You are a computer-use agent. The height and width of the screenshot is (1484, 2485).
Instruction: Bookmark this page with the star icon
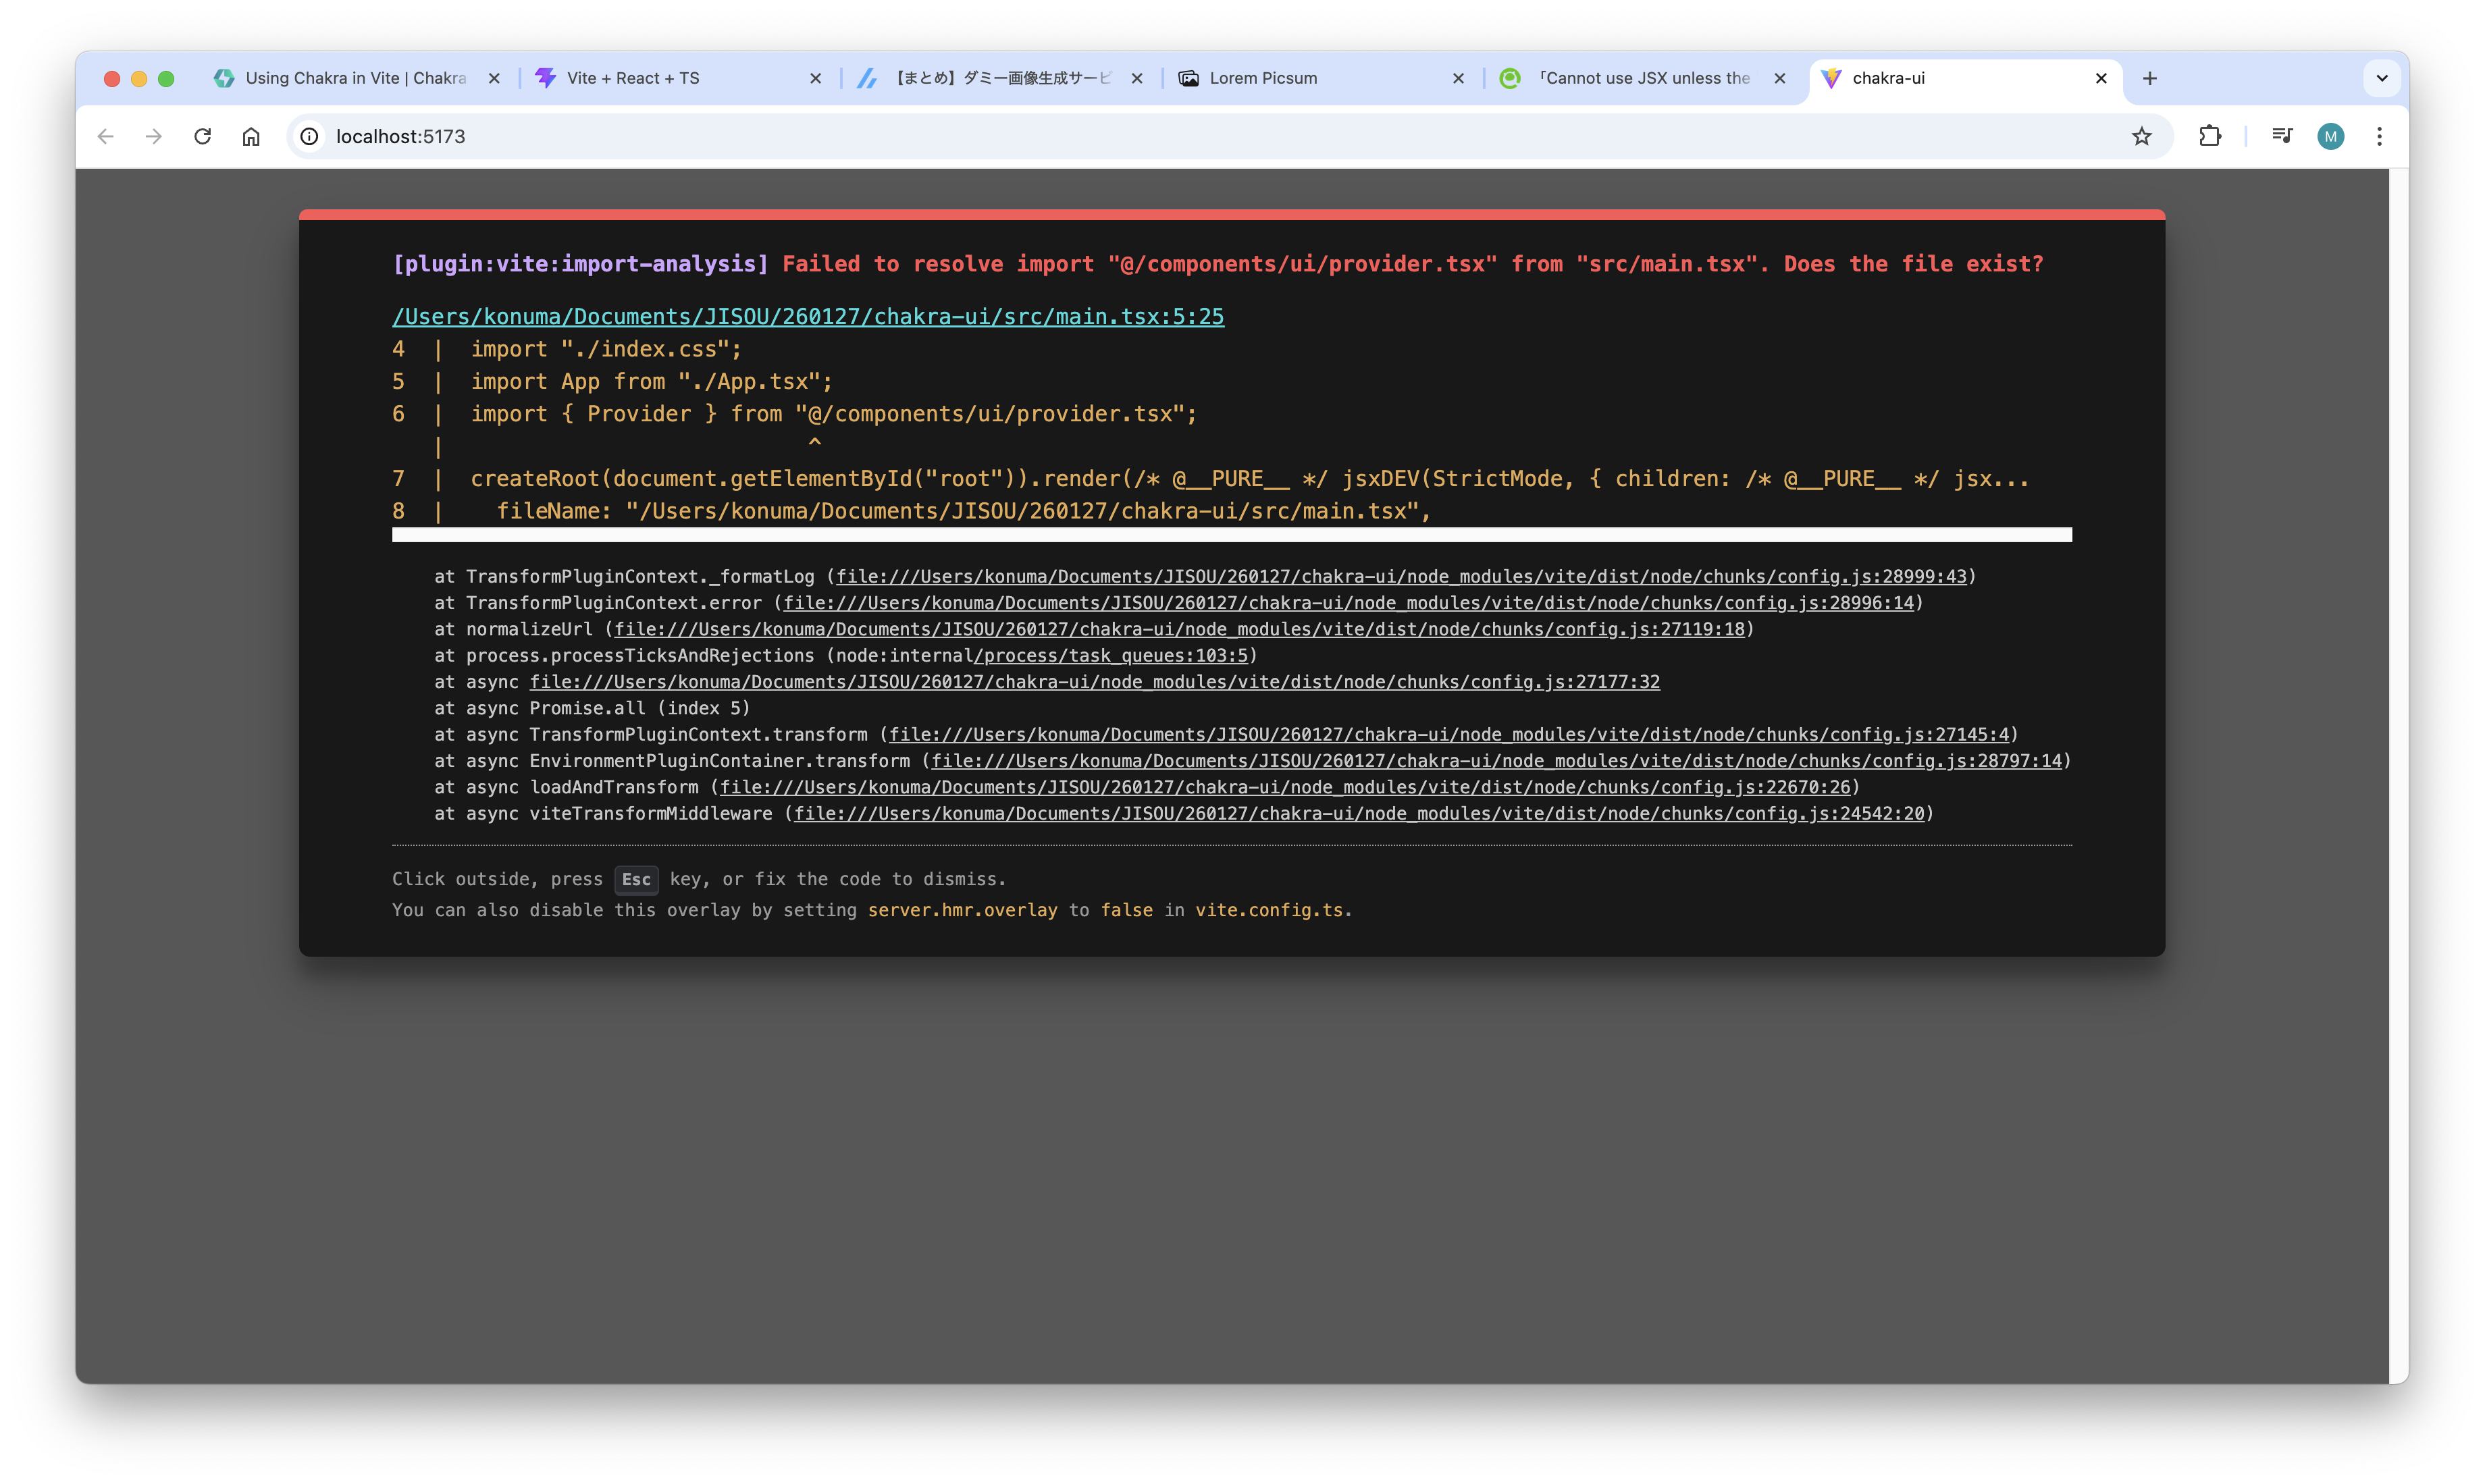pos(2141,136)
